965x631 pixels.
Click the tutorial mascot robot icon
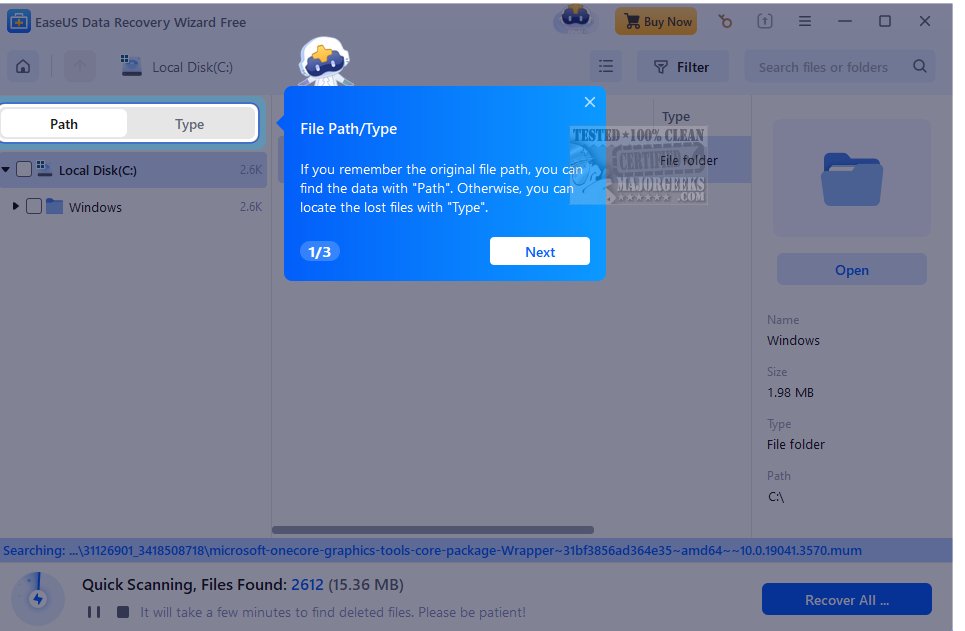(324, 61)
